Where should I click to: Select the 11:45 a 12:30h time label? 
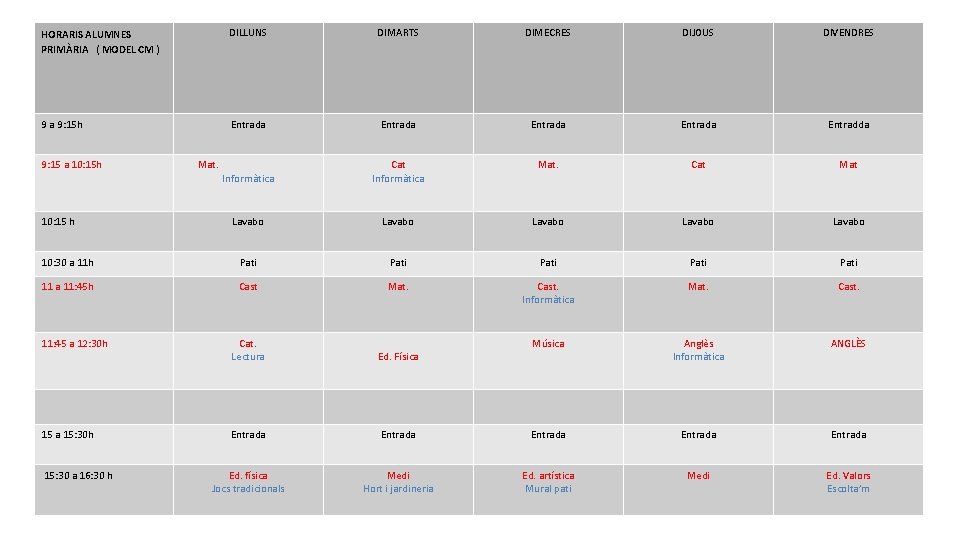75,344
